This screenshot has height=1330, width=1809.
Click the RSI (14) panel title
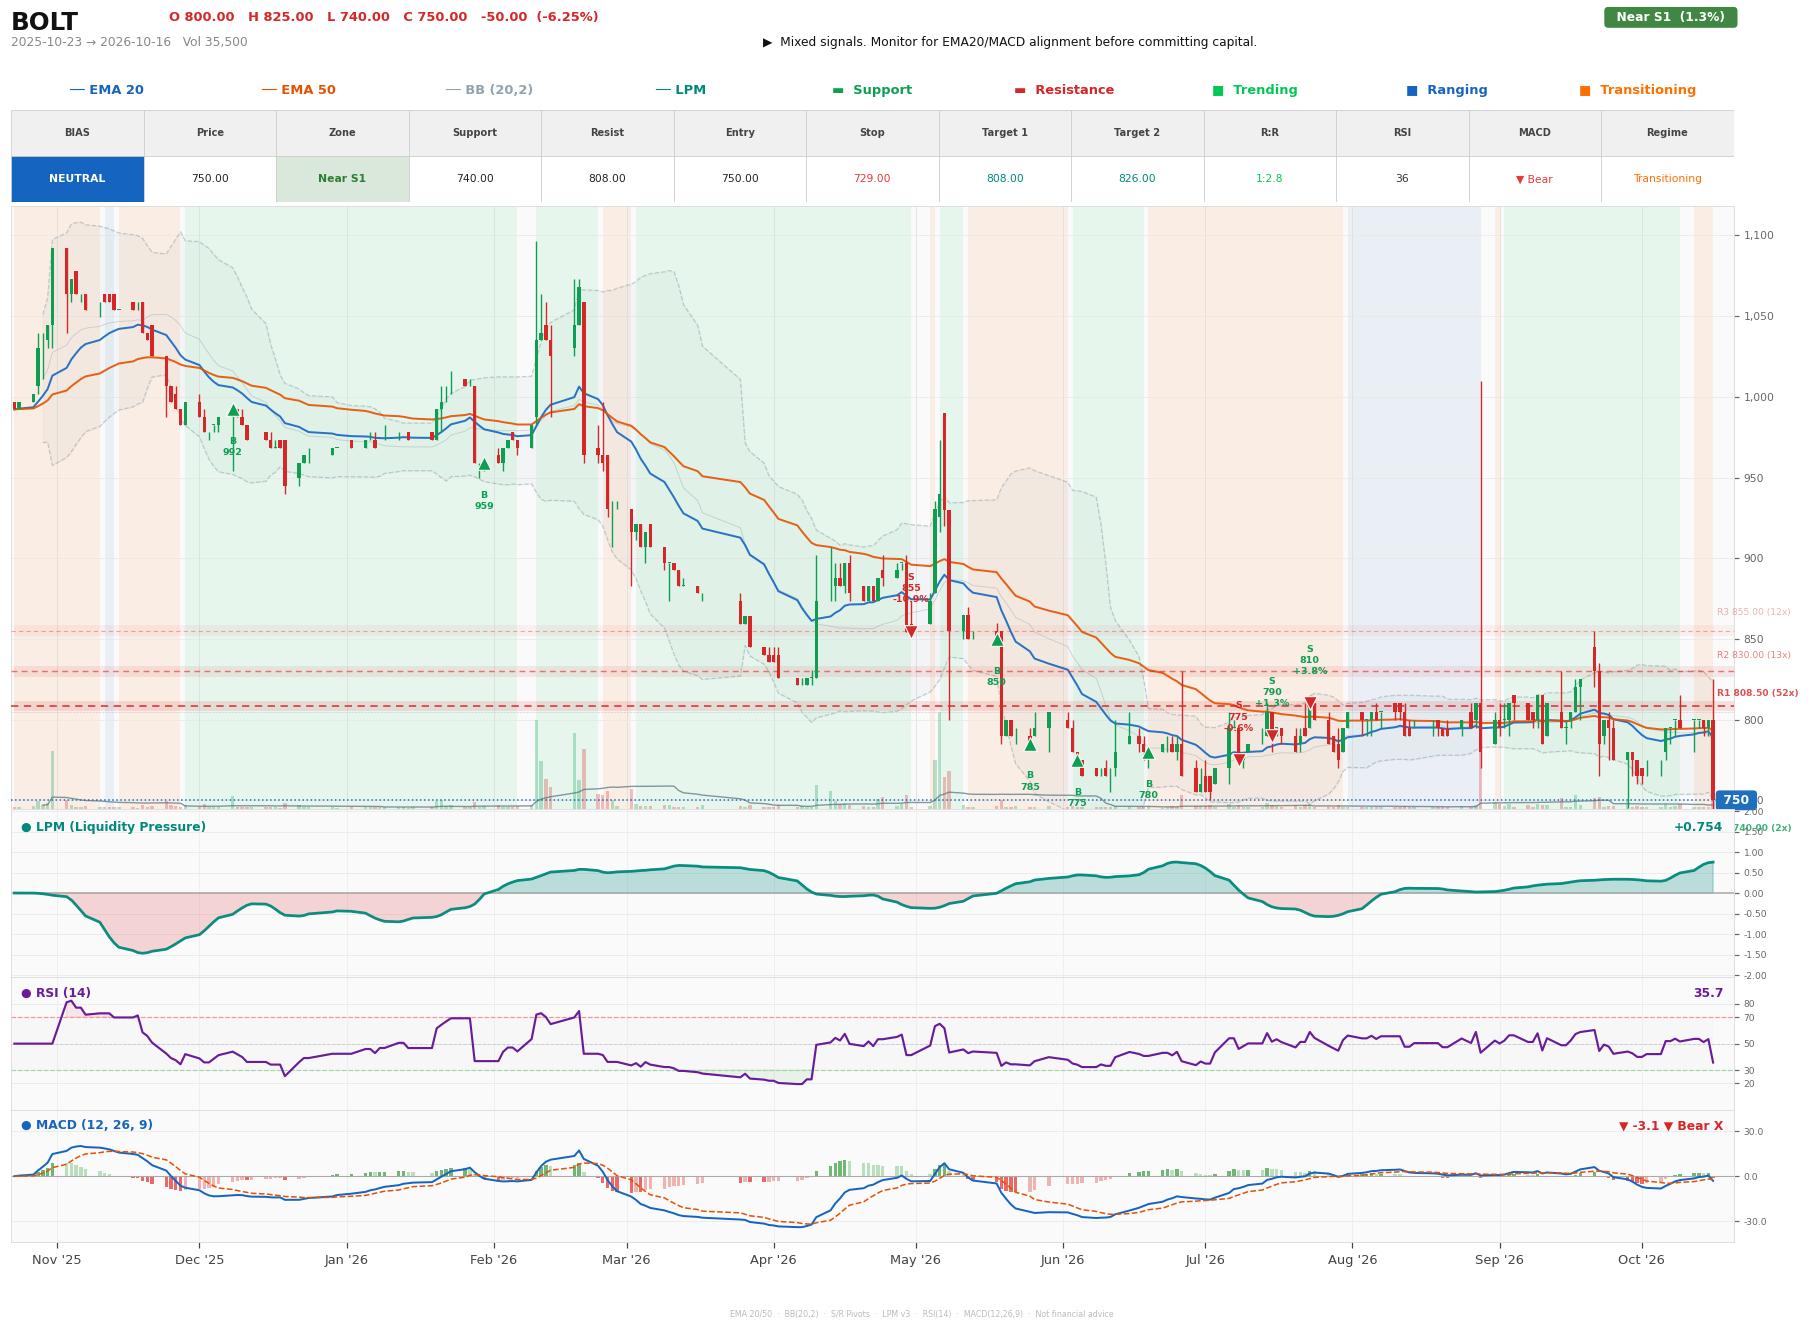[x=56, y=993]
